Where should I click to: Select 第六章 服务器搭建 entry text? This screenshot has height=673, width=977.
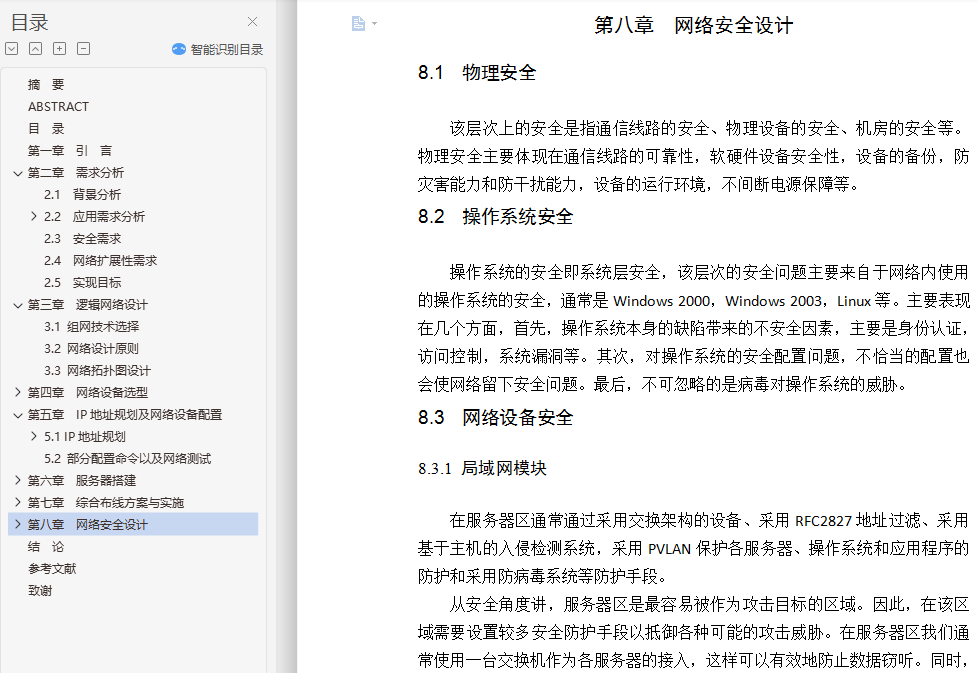click(82, 480)
